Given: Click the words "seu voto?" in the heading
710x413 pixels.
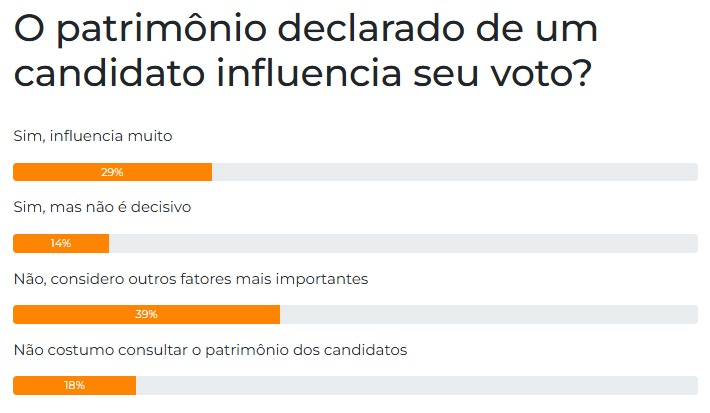Looking at the screenshot, I should pos(502,72).
